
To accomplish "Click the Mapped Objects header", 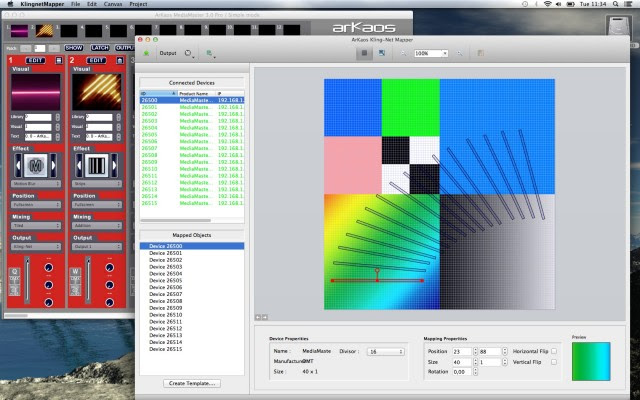I will tap(192, 235).
